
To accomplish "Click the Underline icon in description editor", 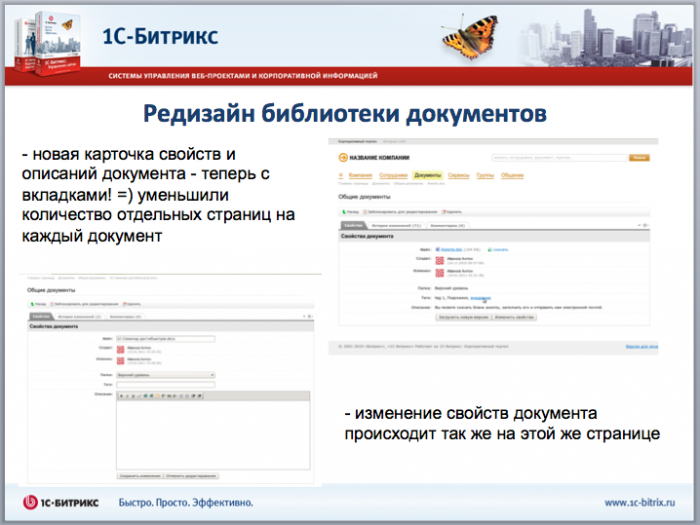I will click(133, 396).
